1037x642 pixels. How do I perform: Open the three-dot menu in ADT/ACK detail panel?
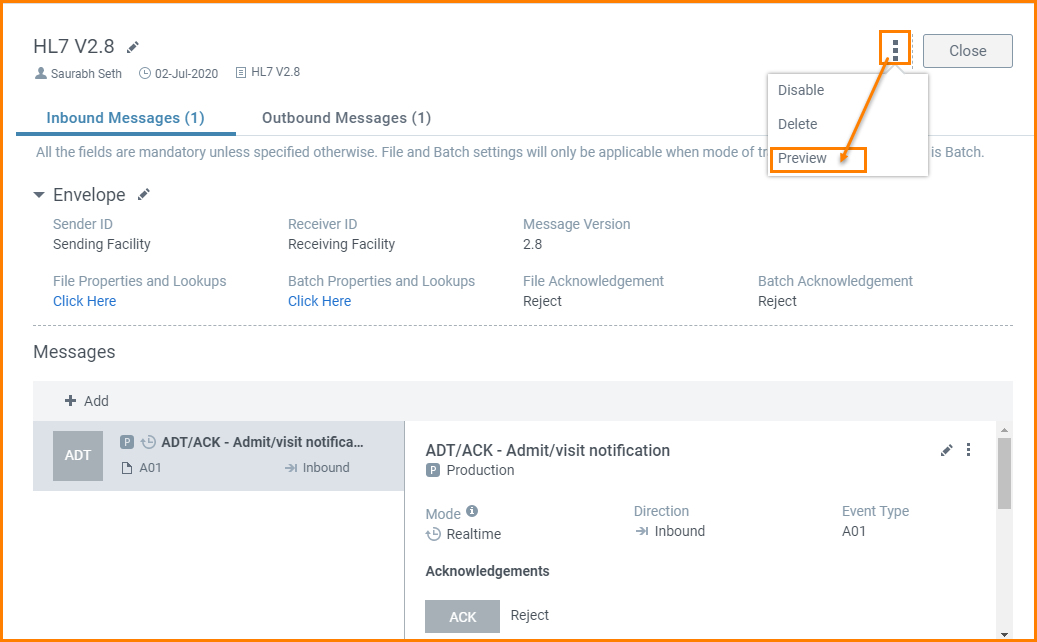coord(968,451)
